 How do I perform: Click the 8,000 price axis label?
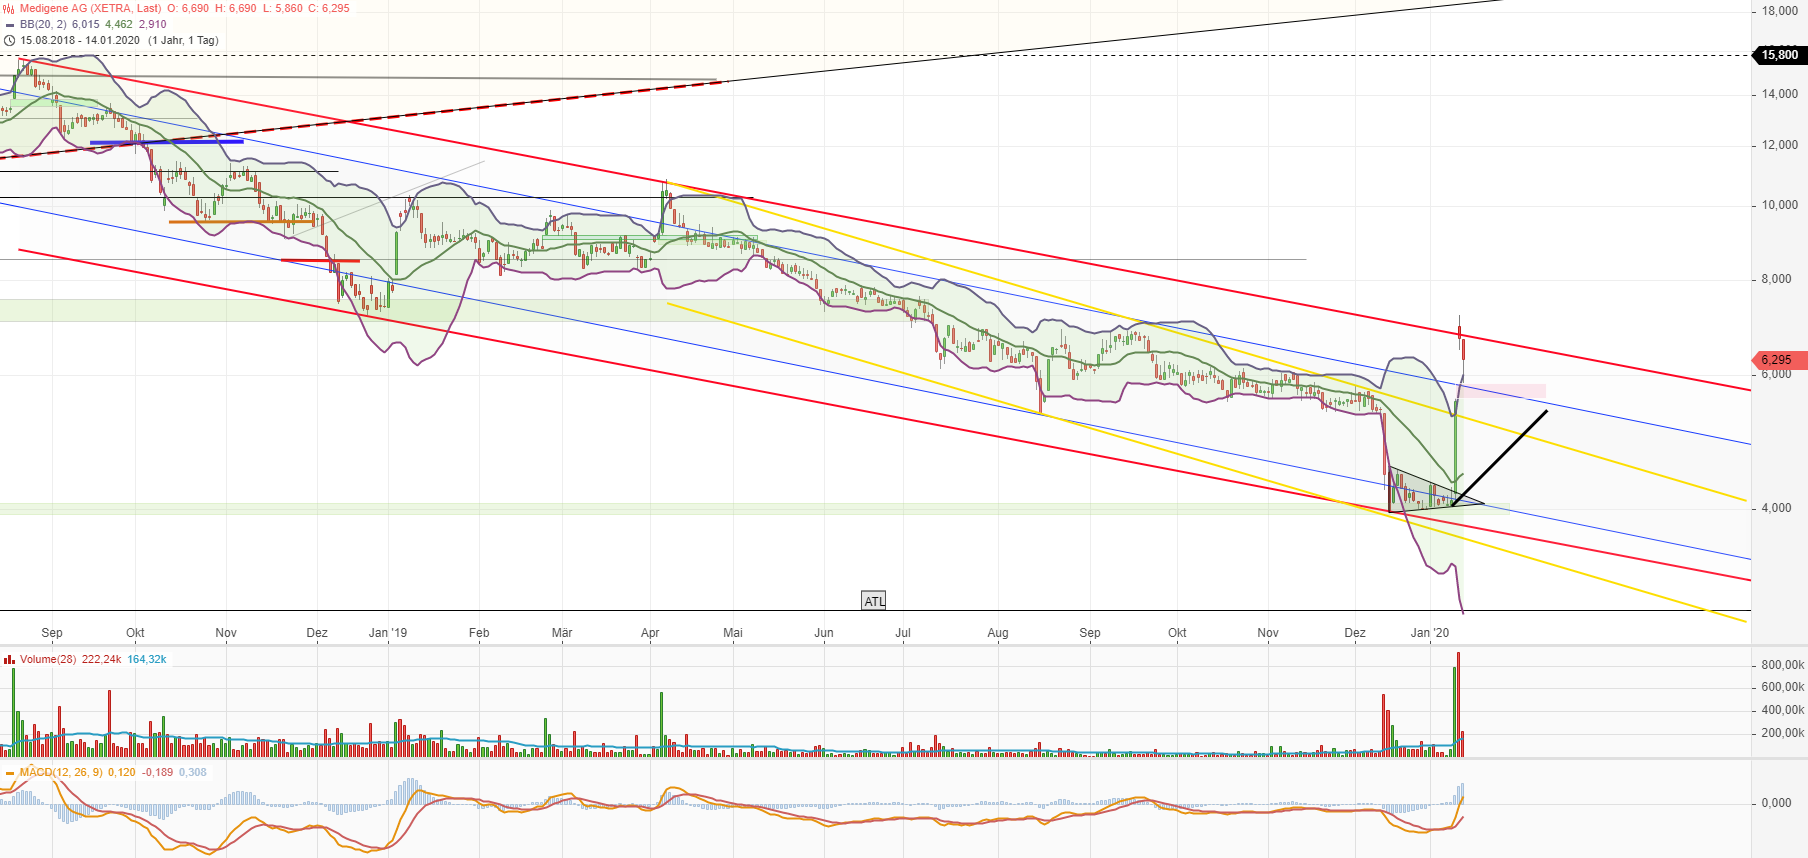(1777, 279)
